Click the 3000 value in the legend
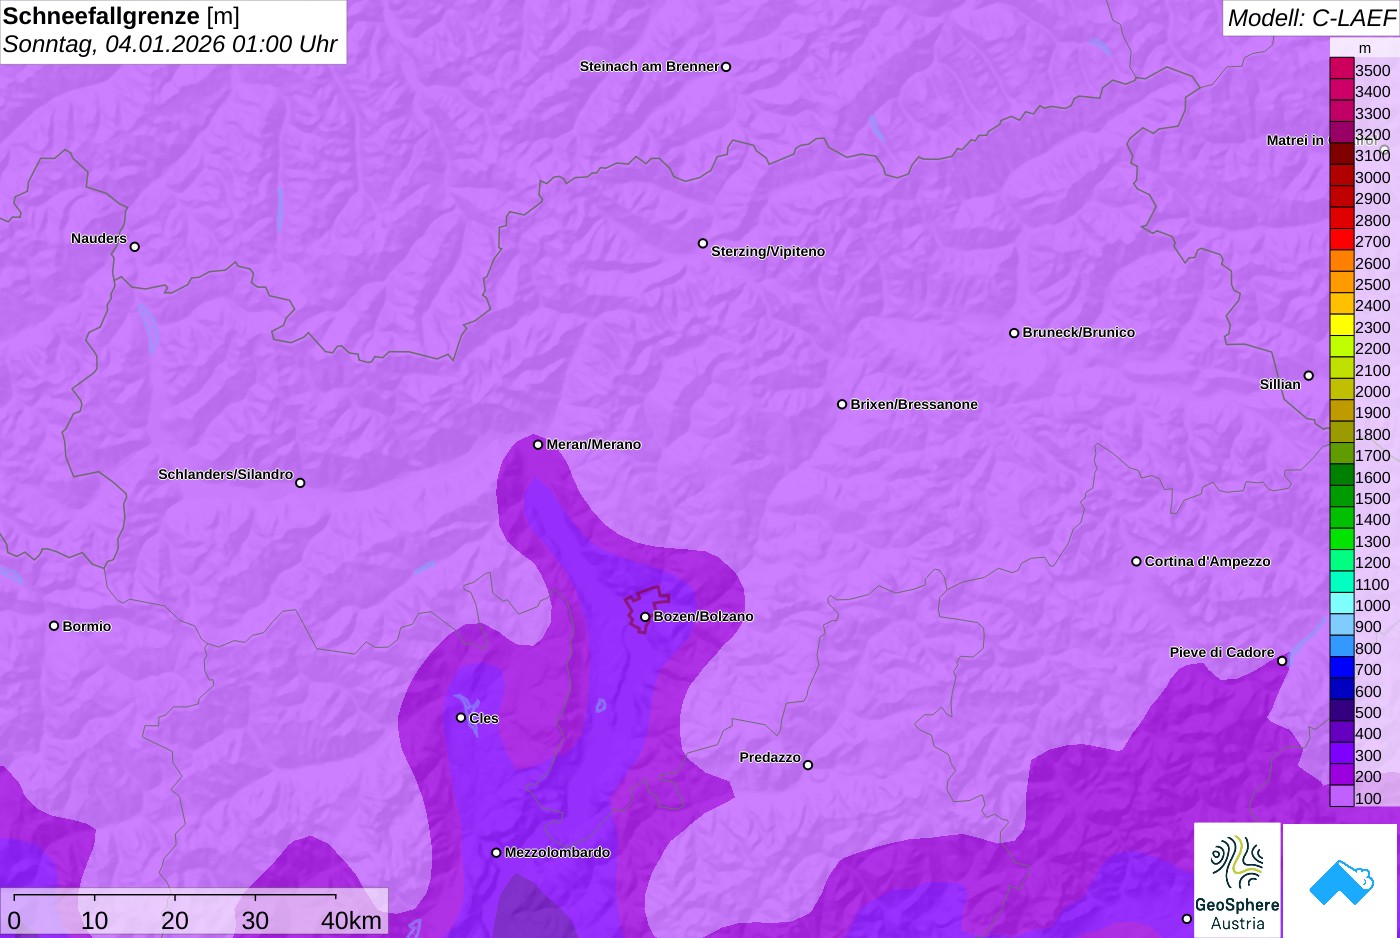This screenshot has height=938, width=1400. click(1373, 178)
